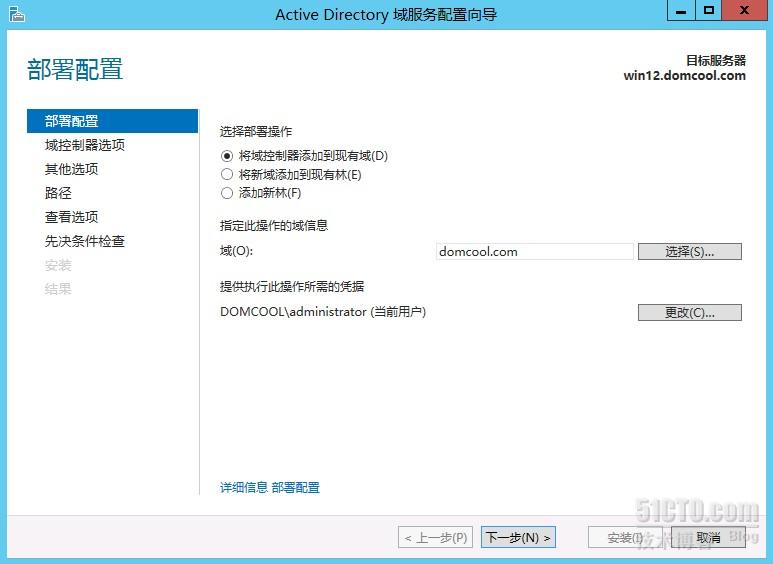Screen dimensions: 773x564
Task: Click the 提供执行此操作所需的凭据 label
Action: click(x=292, y=286)
